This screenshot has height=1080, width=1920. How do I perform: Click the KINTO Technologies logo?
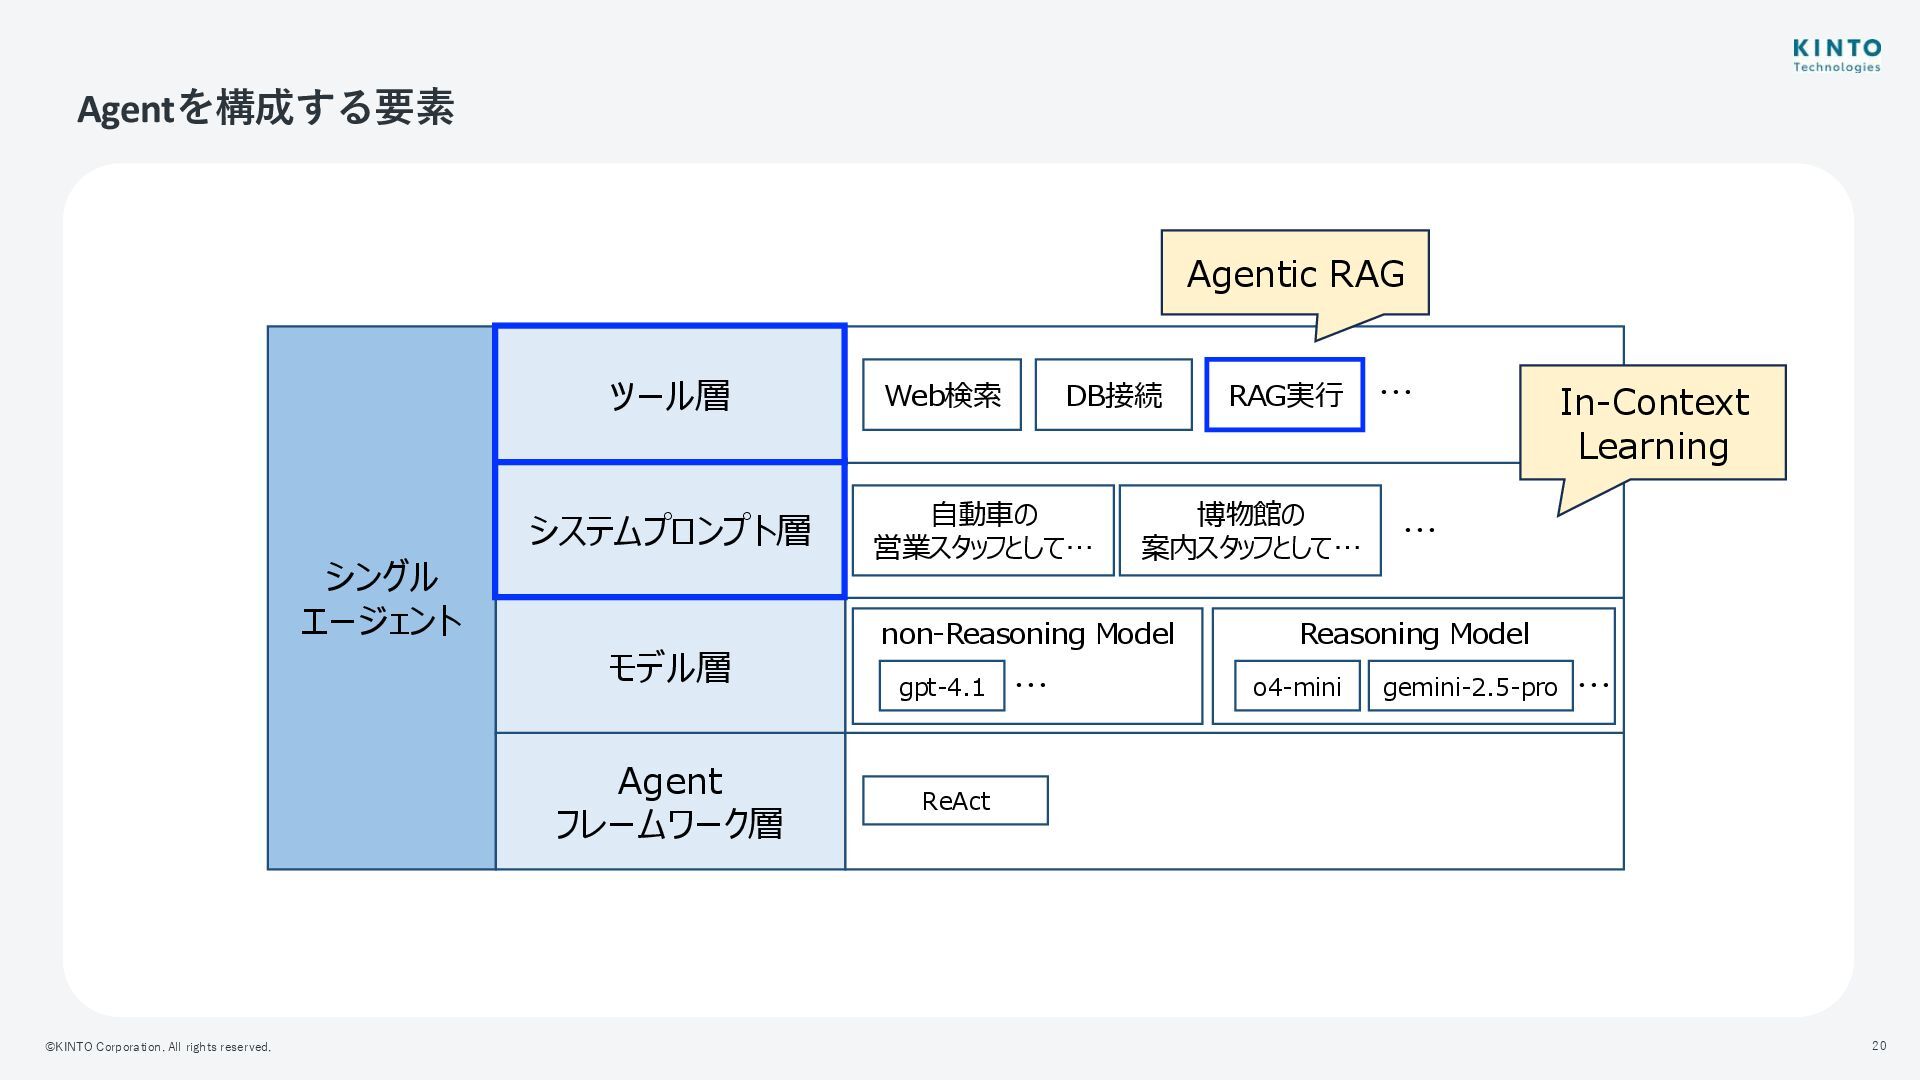pos(1836,56)
